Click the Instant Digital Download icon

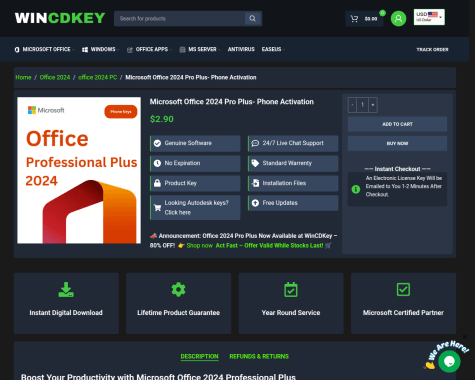pyautogui.click(x=66, y=290)
